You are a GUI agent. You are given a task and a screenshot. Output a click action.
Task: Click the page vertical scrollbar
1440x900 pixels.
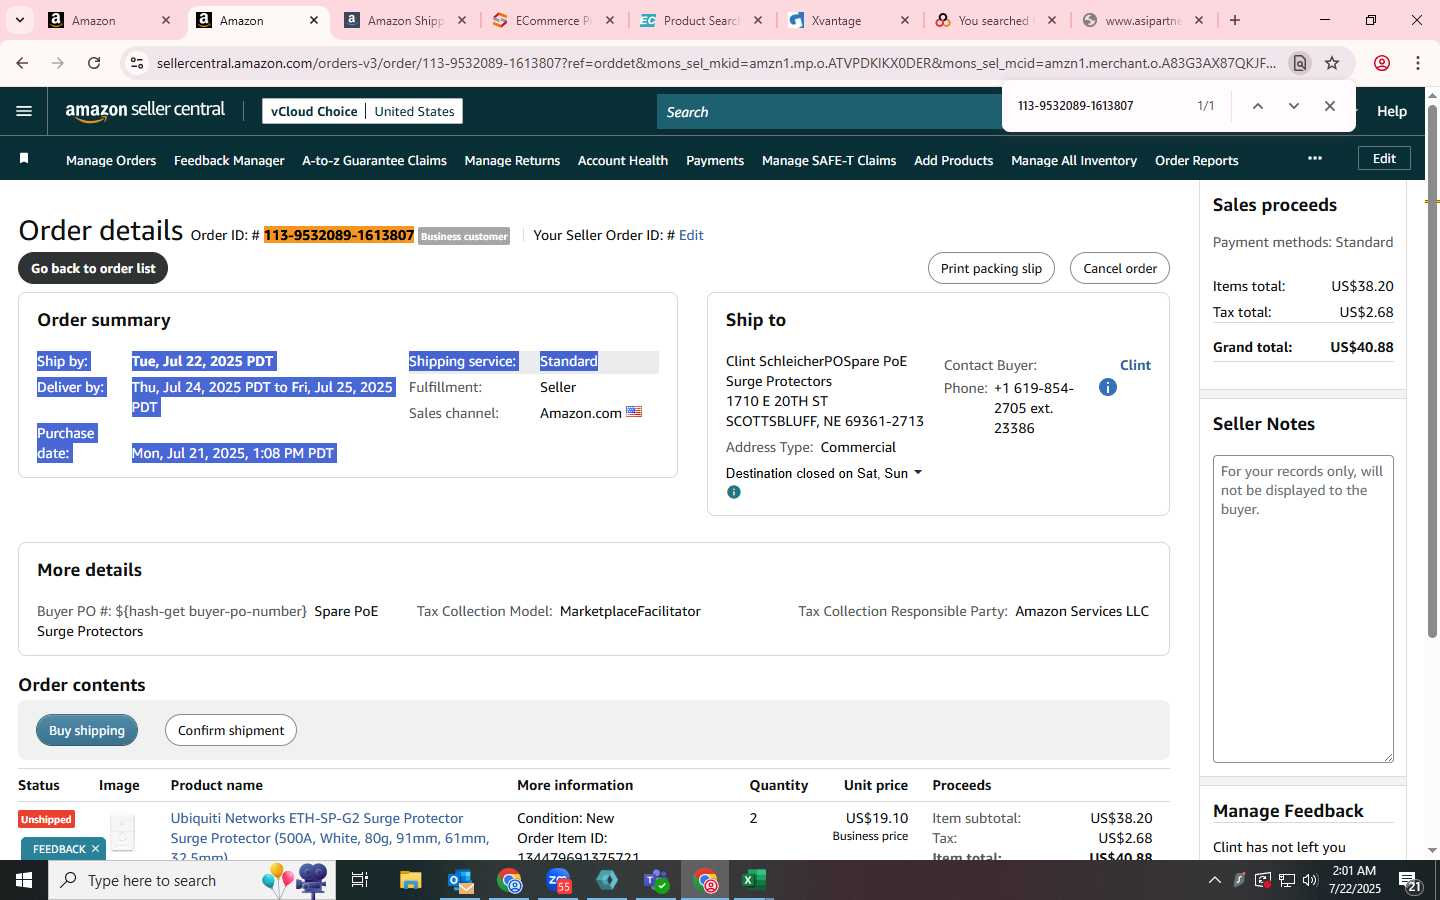(1432, 372)
